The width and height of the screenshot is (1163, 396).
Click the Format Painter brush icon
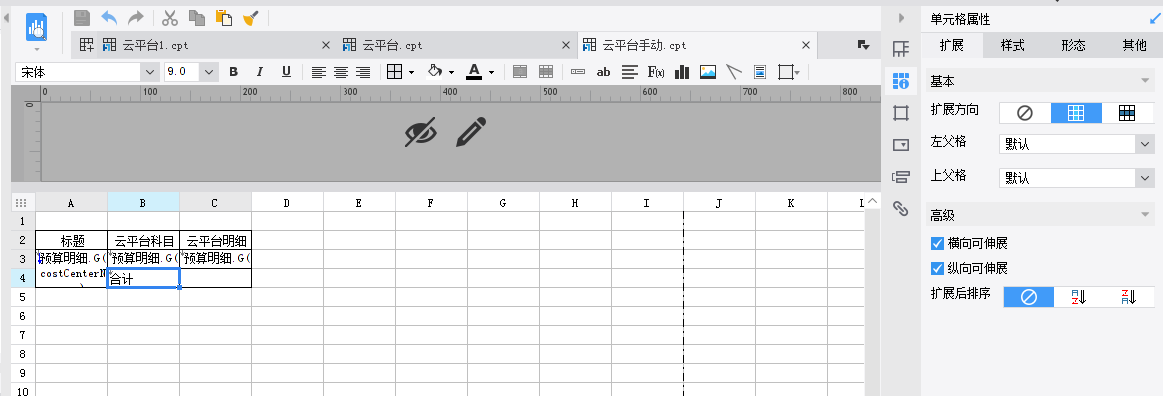(250, 18)
